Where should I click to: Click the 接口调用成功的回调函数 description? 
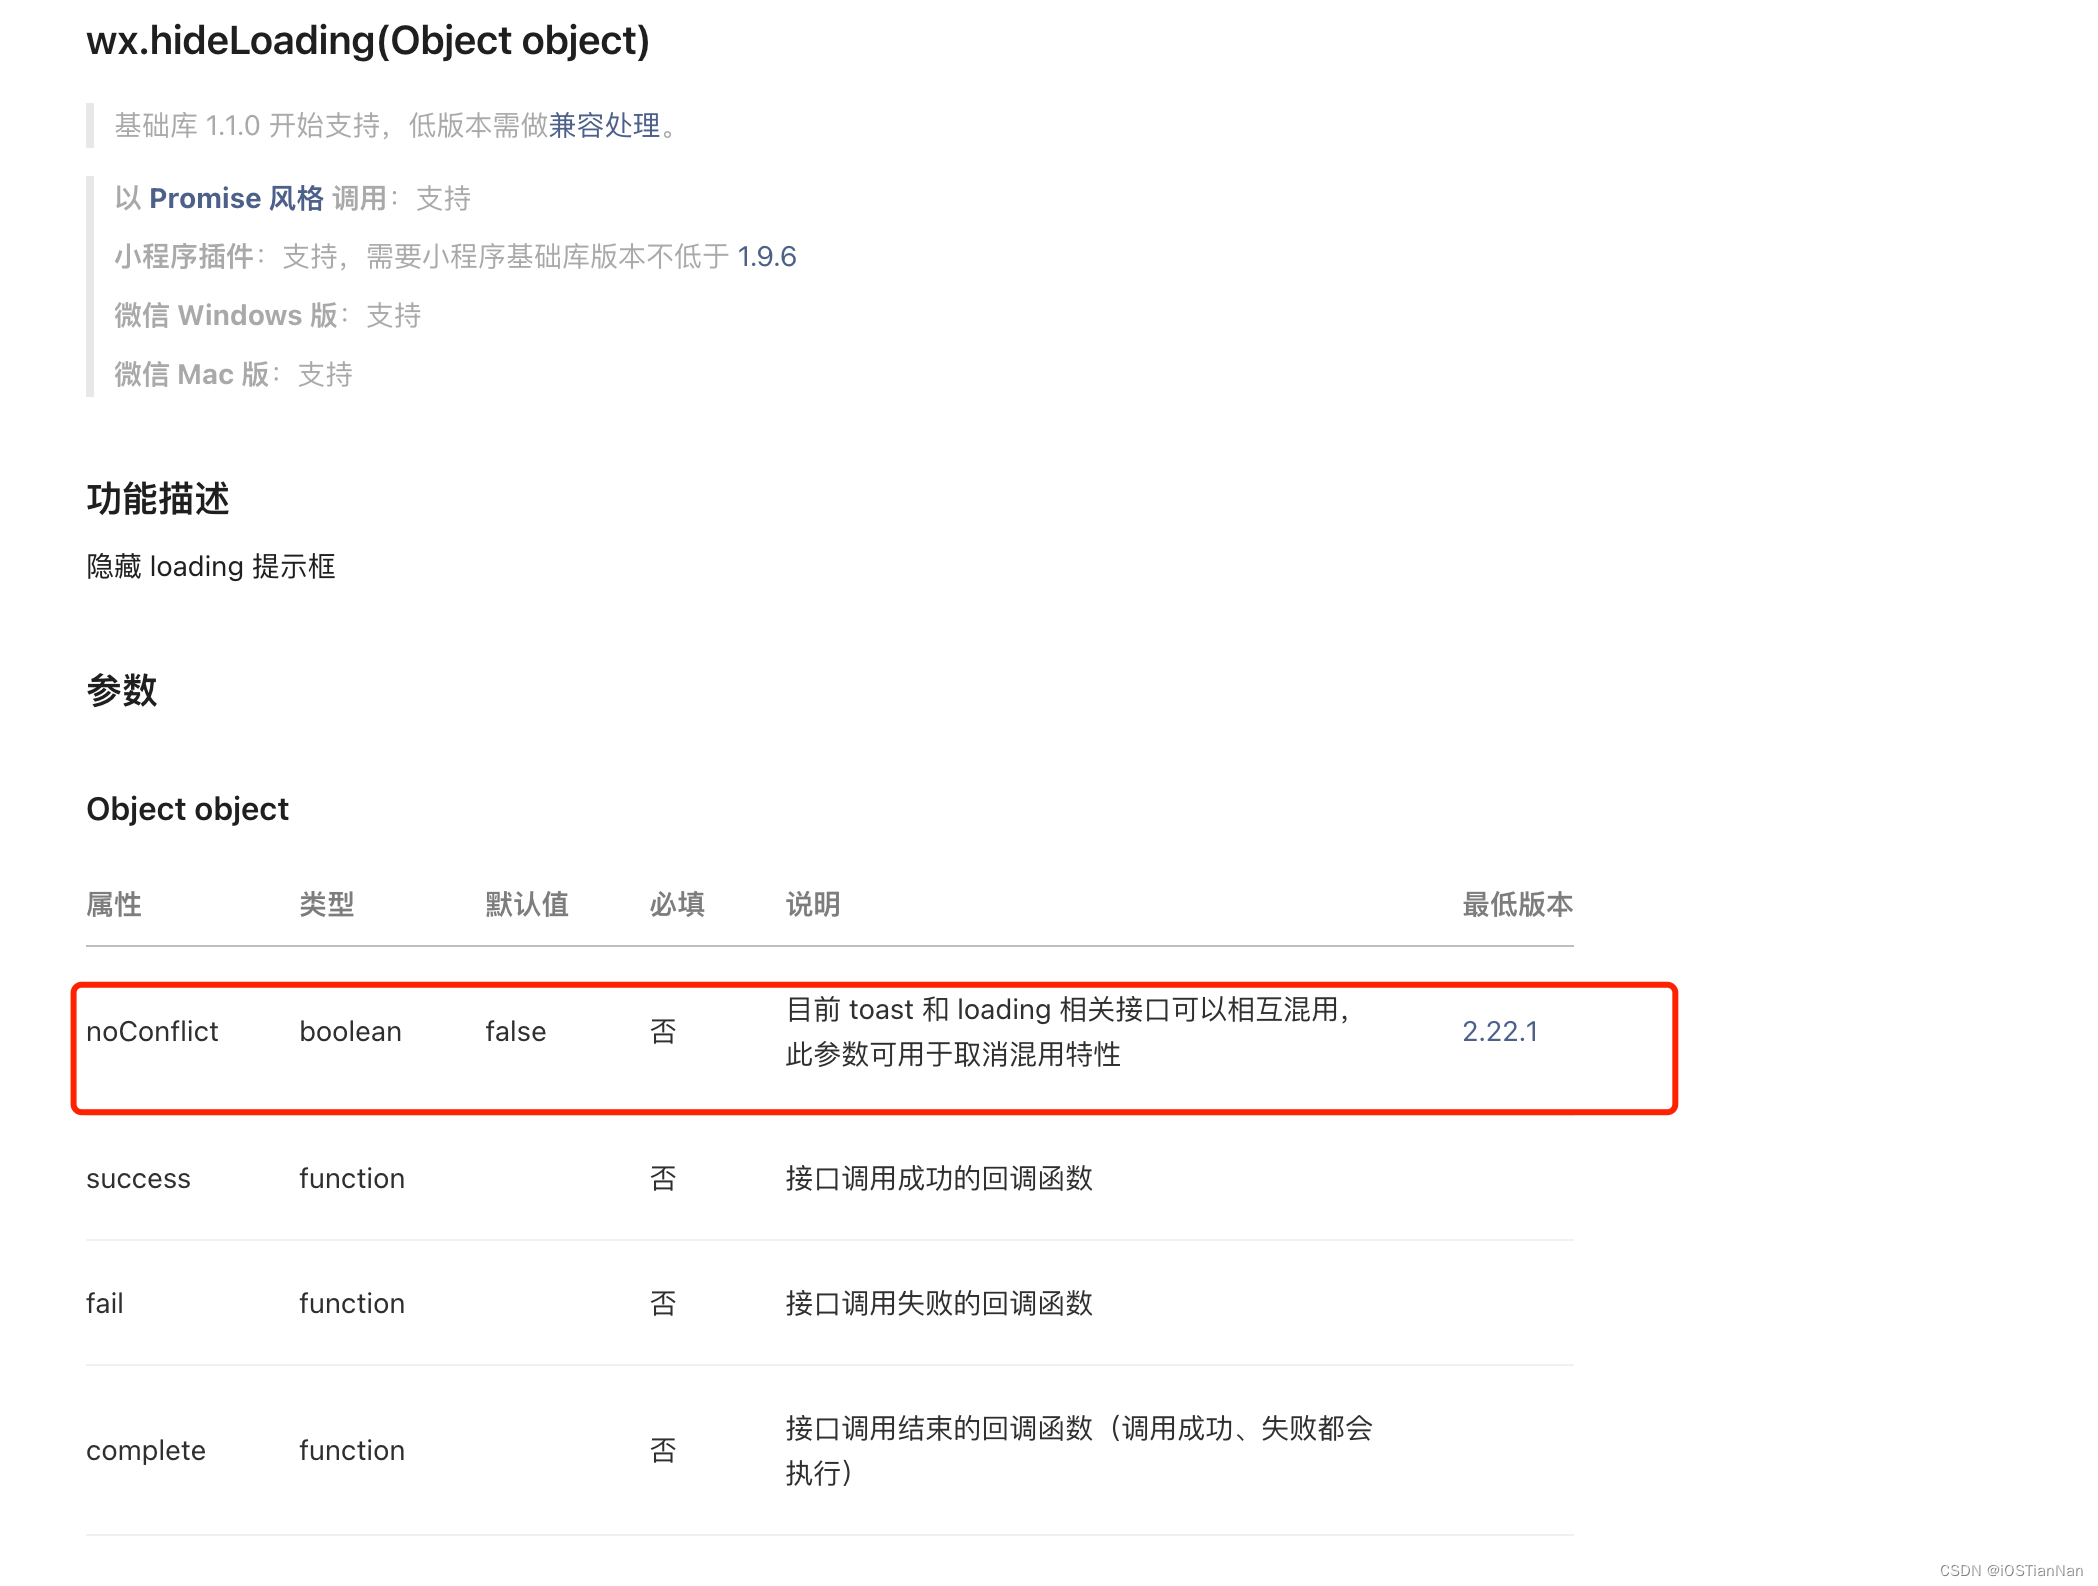(939, 1178)
